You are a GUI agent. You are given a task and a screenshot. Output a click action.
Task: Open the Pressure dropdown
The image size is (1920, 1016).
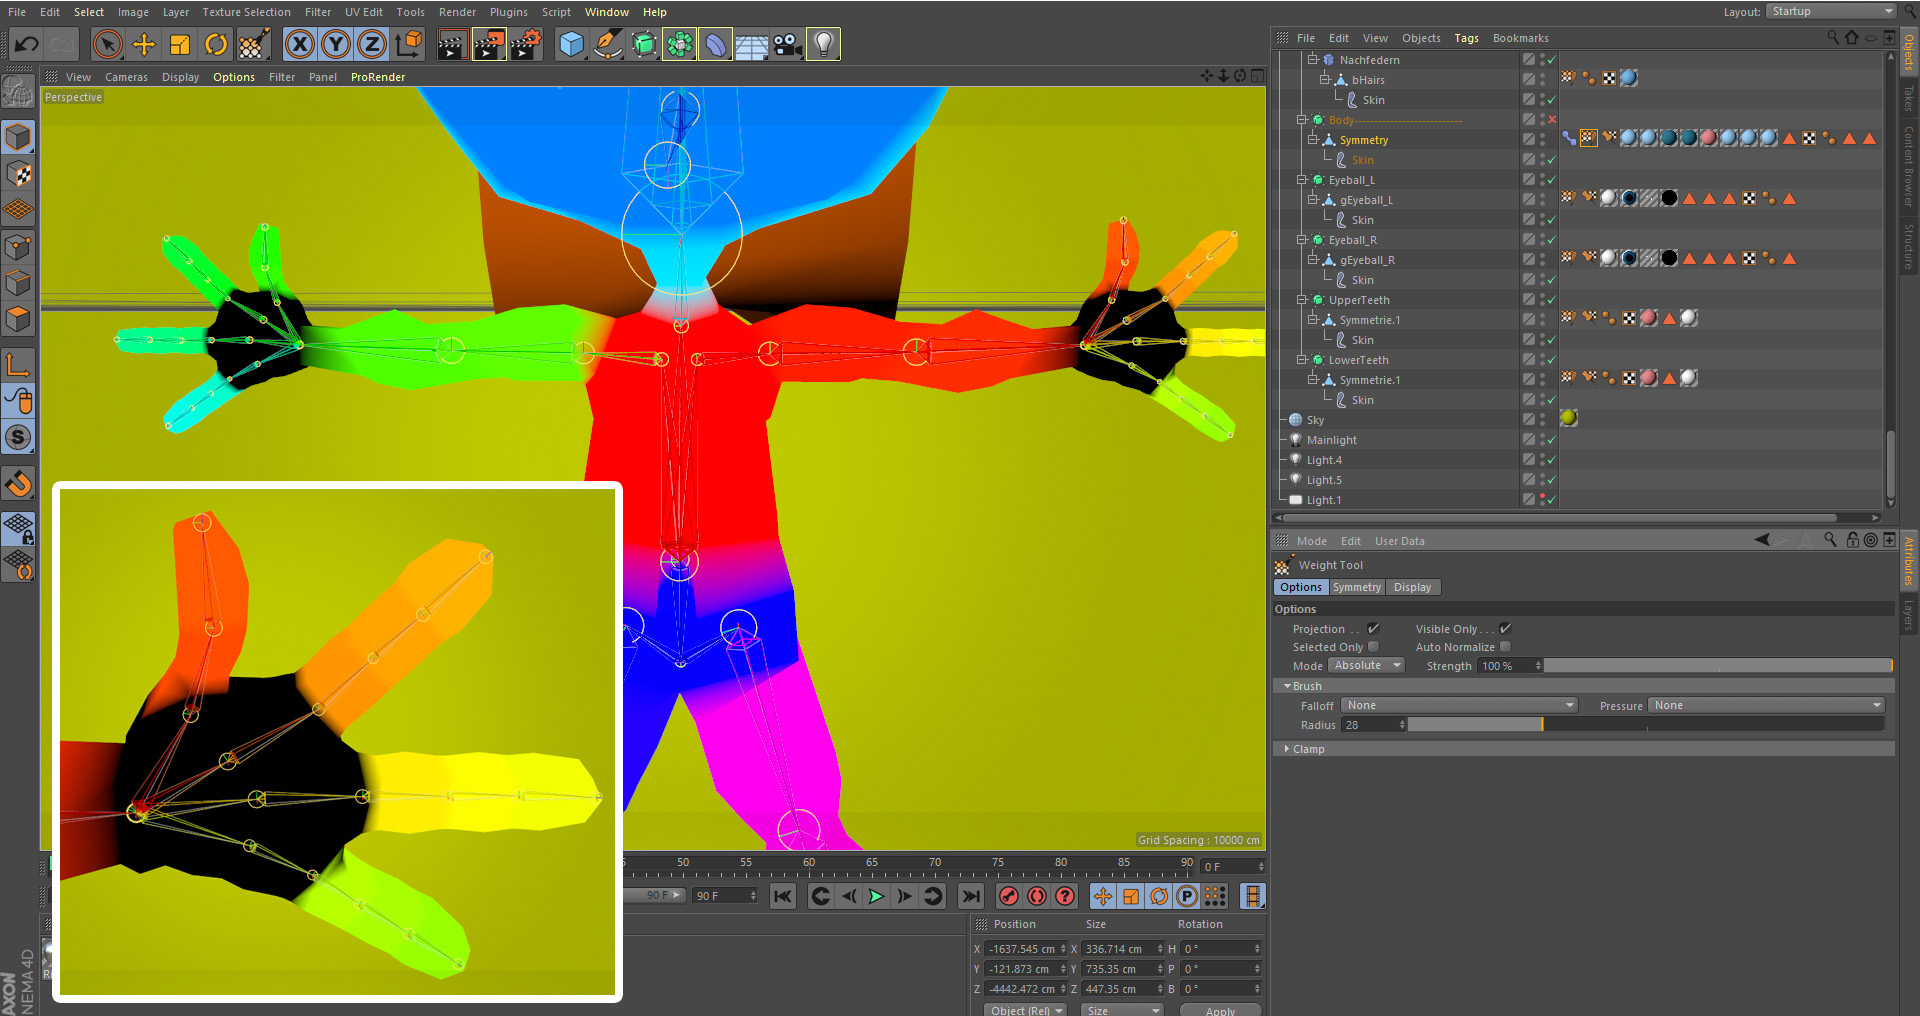1766,705
